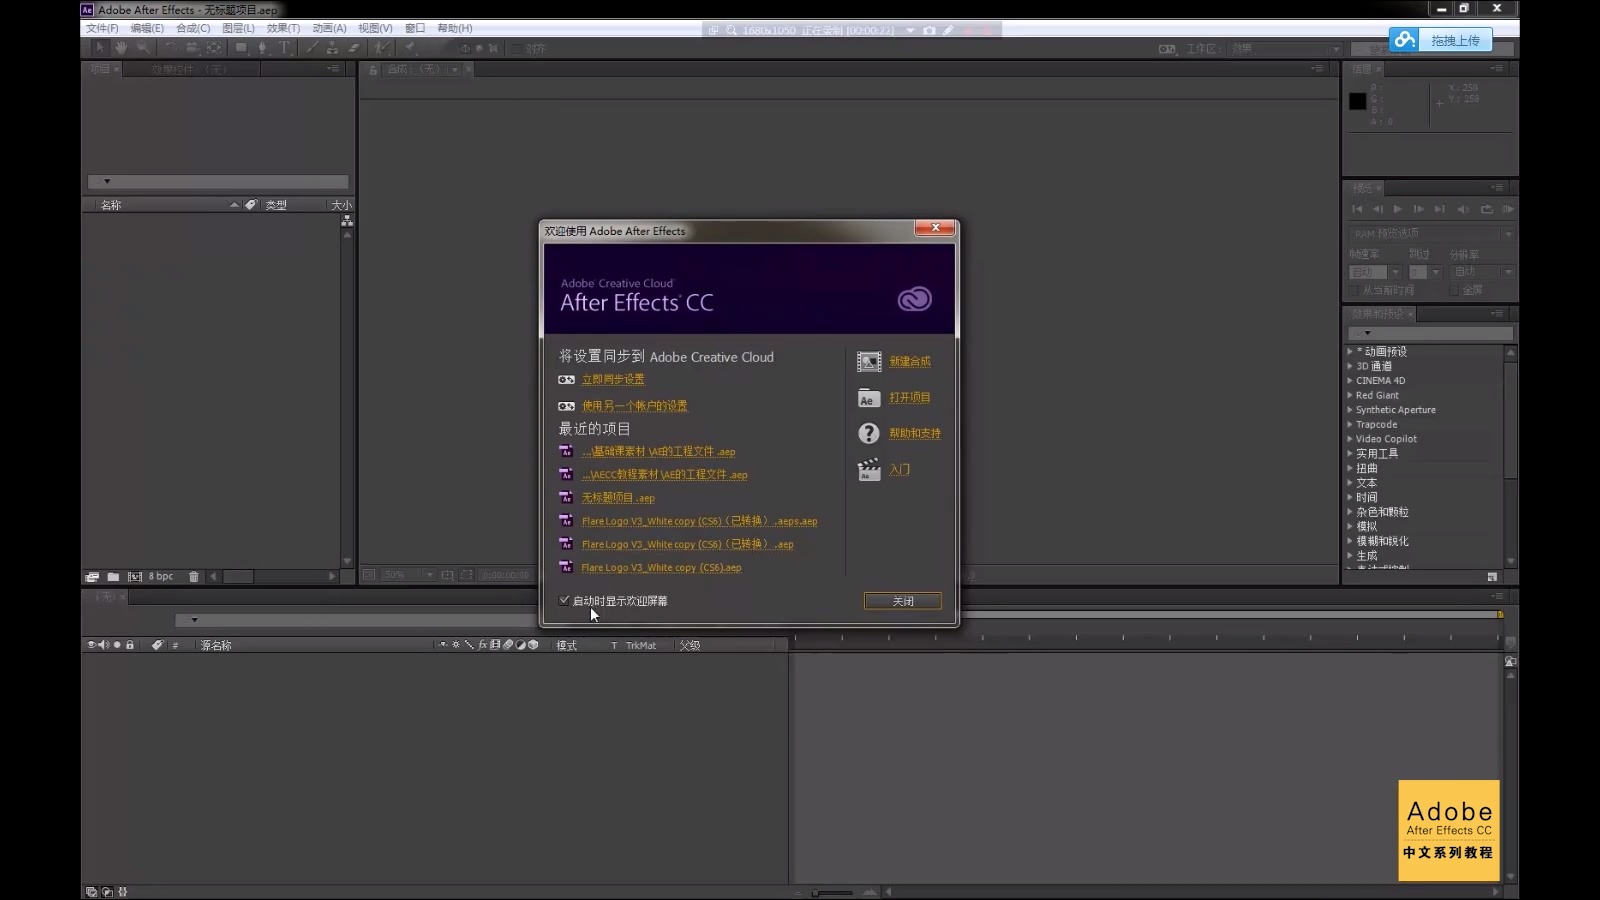This screenshot has width=1600, height=900.
Task: Expand the Red Giant effects category
Action: point(1350,395)
